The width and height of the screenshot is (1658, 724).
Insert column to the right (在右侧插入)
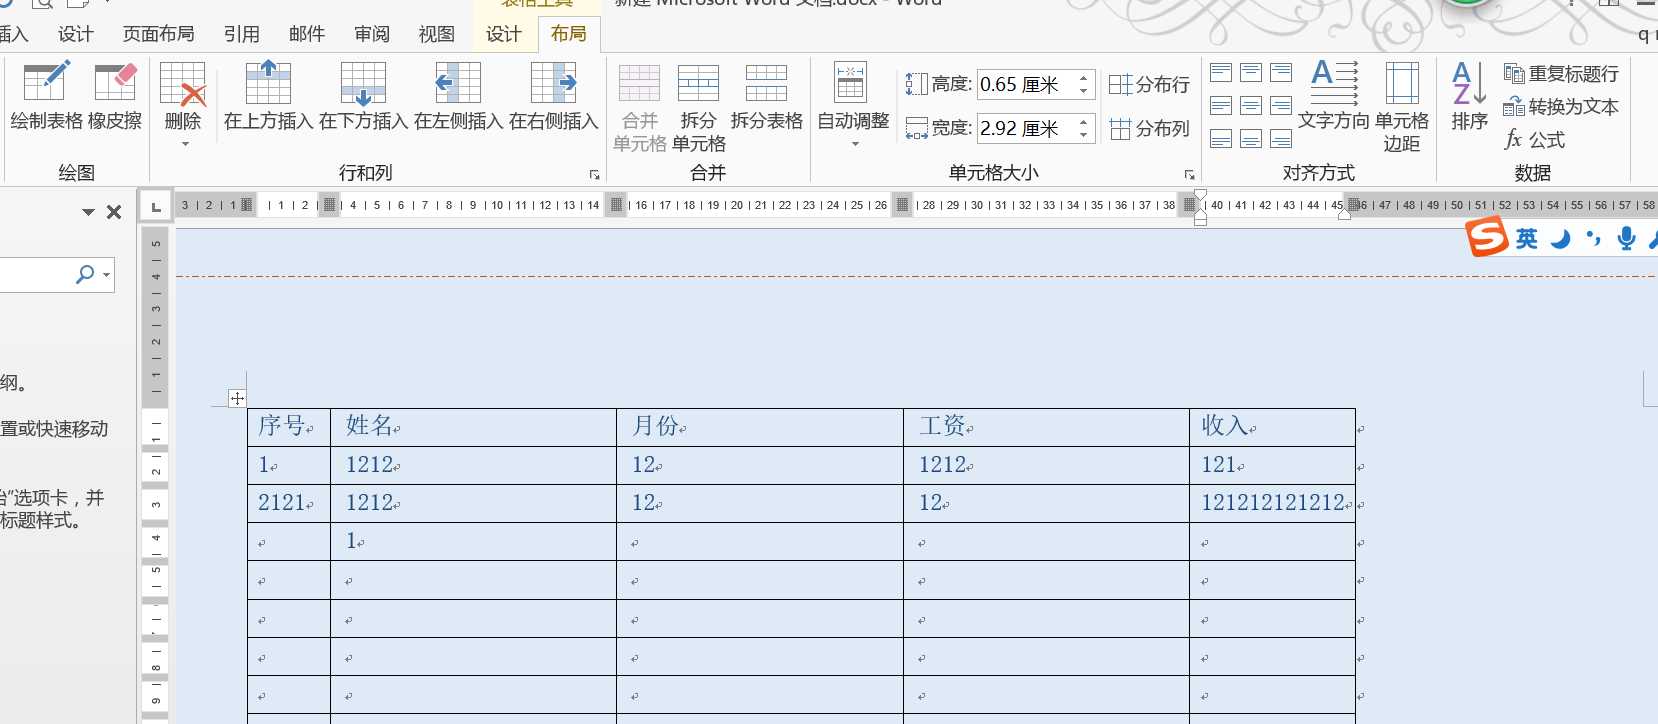coord(553,96)
